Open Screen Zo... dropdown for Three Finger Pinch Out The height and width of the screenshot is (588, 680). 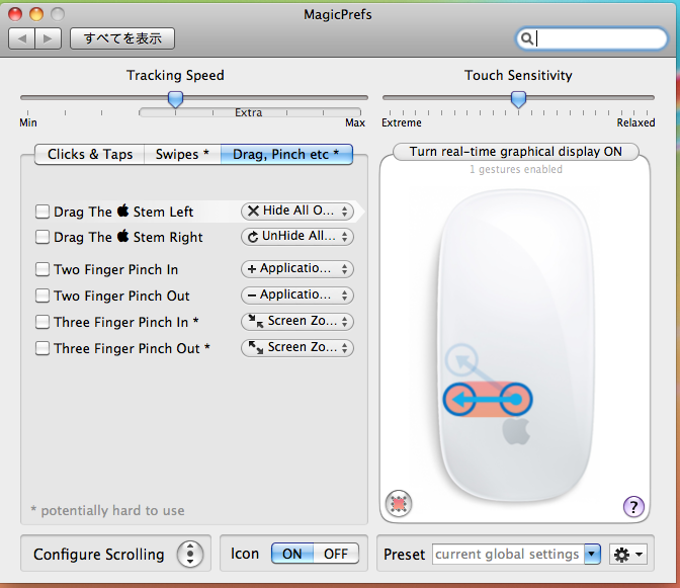coord(298,348)
